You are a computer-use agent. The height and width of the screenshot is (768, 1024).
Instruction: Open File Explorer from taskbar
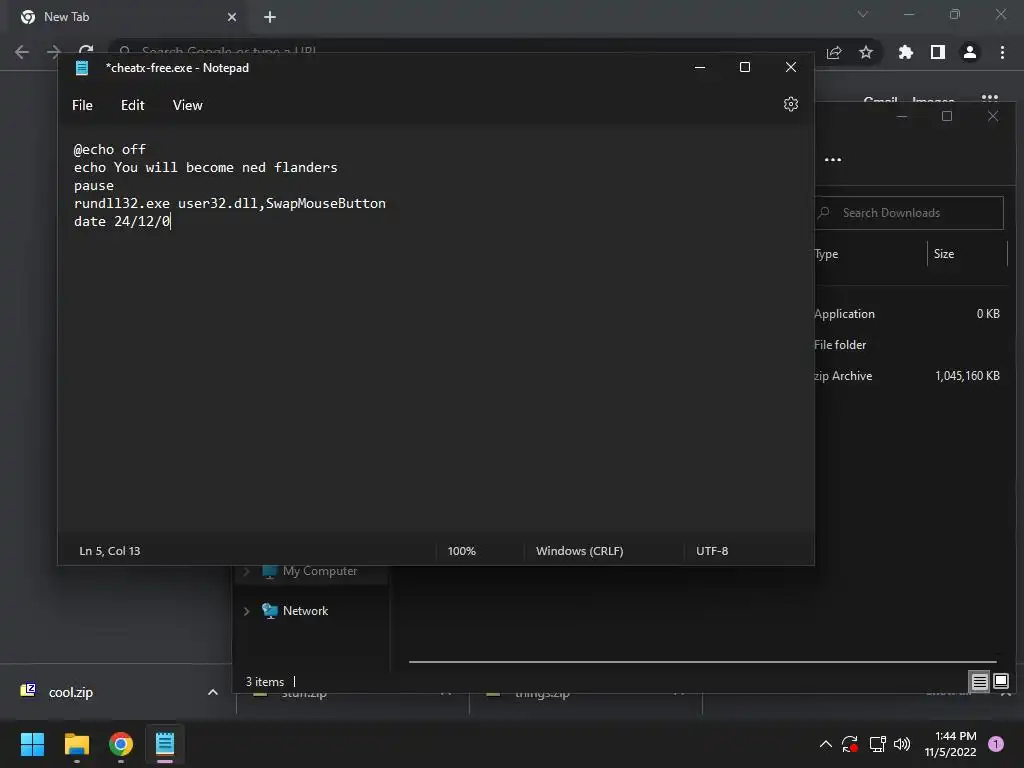coord(76,744)
